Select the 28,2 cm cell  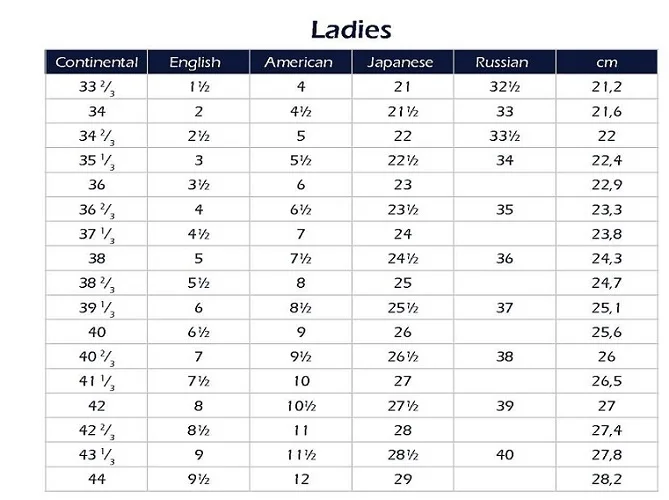point(607,479)
